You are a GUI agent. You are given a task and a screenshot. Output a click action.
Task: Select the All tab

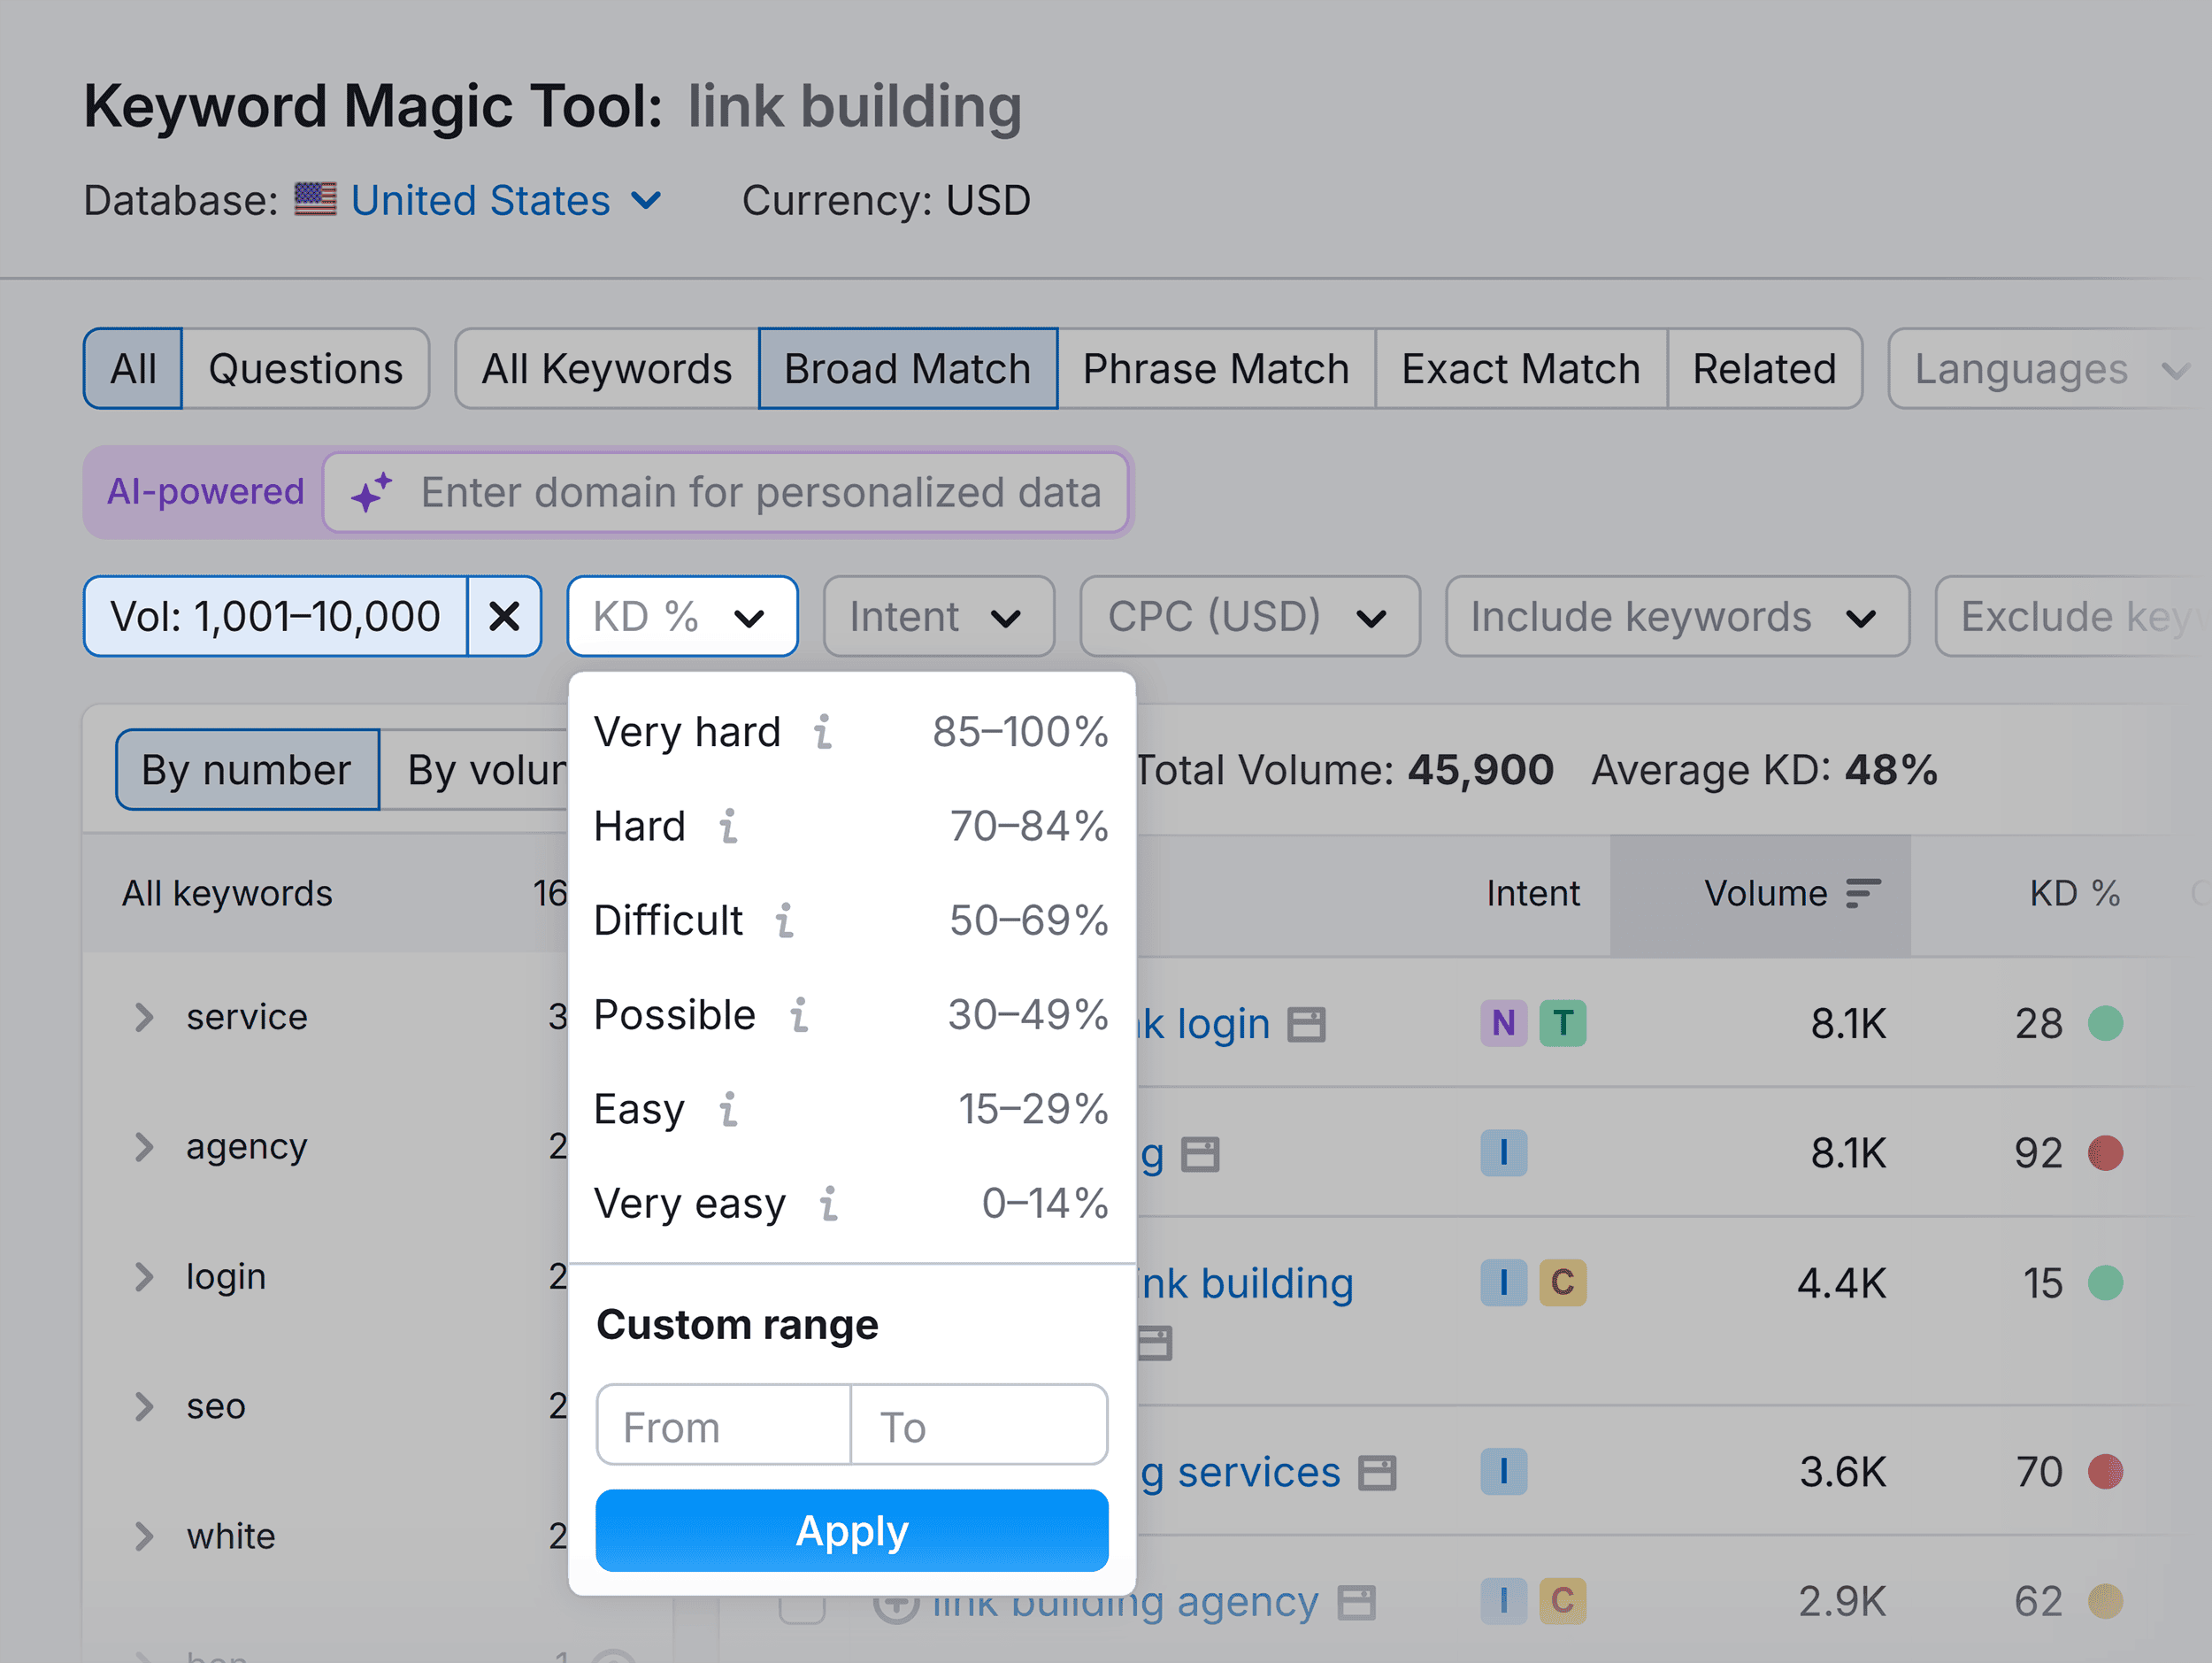point(133,369)
